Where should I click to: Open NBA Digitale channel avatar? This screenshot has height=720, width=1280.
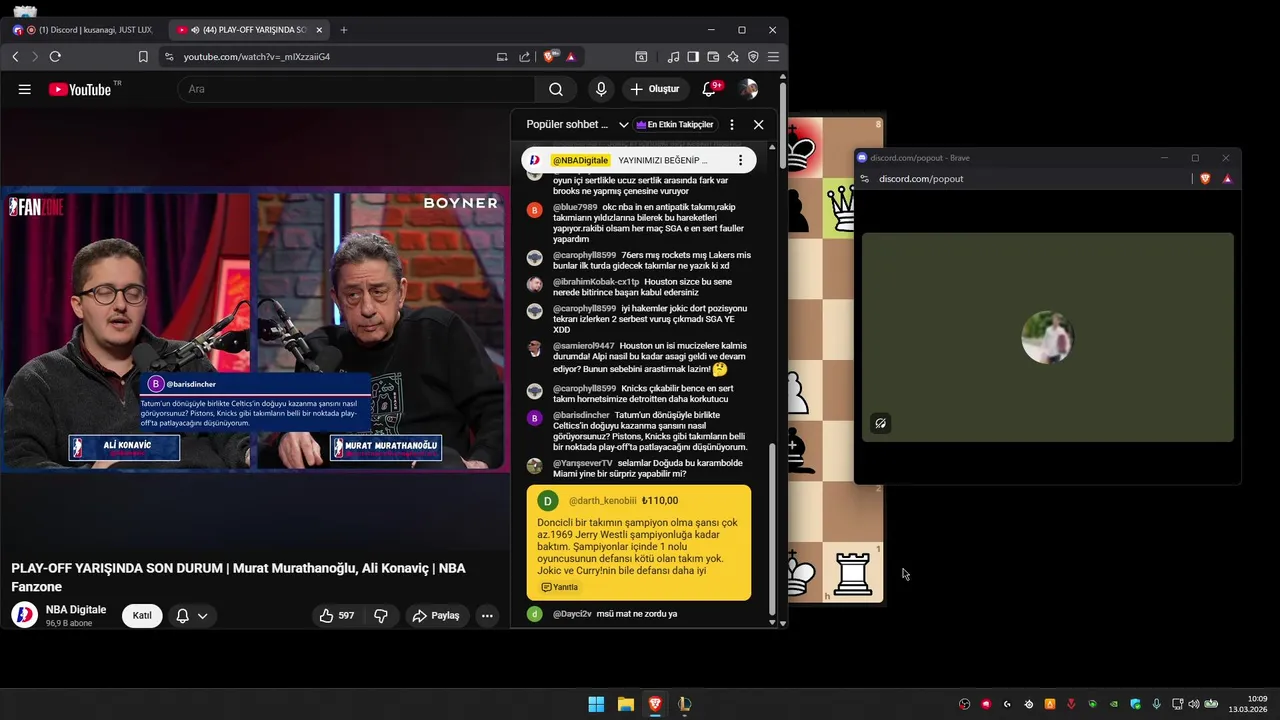[x=24, y=615]
